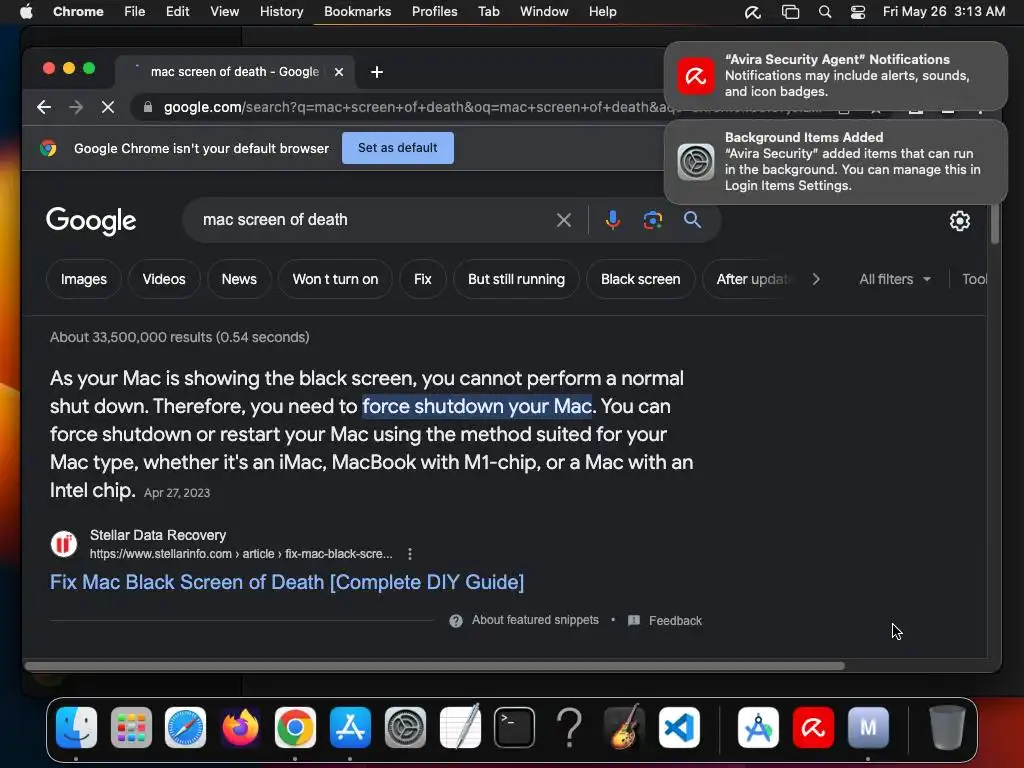Open the Trash in the dock
Image resolution: width=1024 pixels, height=768 pixels.
point(947,727)
